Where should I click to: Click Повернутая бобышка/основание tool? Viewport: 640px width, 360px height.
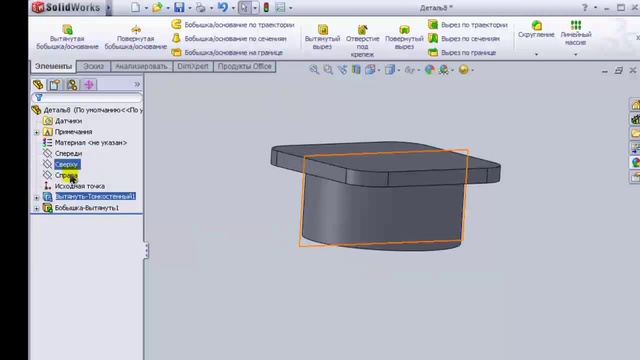point(136,37)
